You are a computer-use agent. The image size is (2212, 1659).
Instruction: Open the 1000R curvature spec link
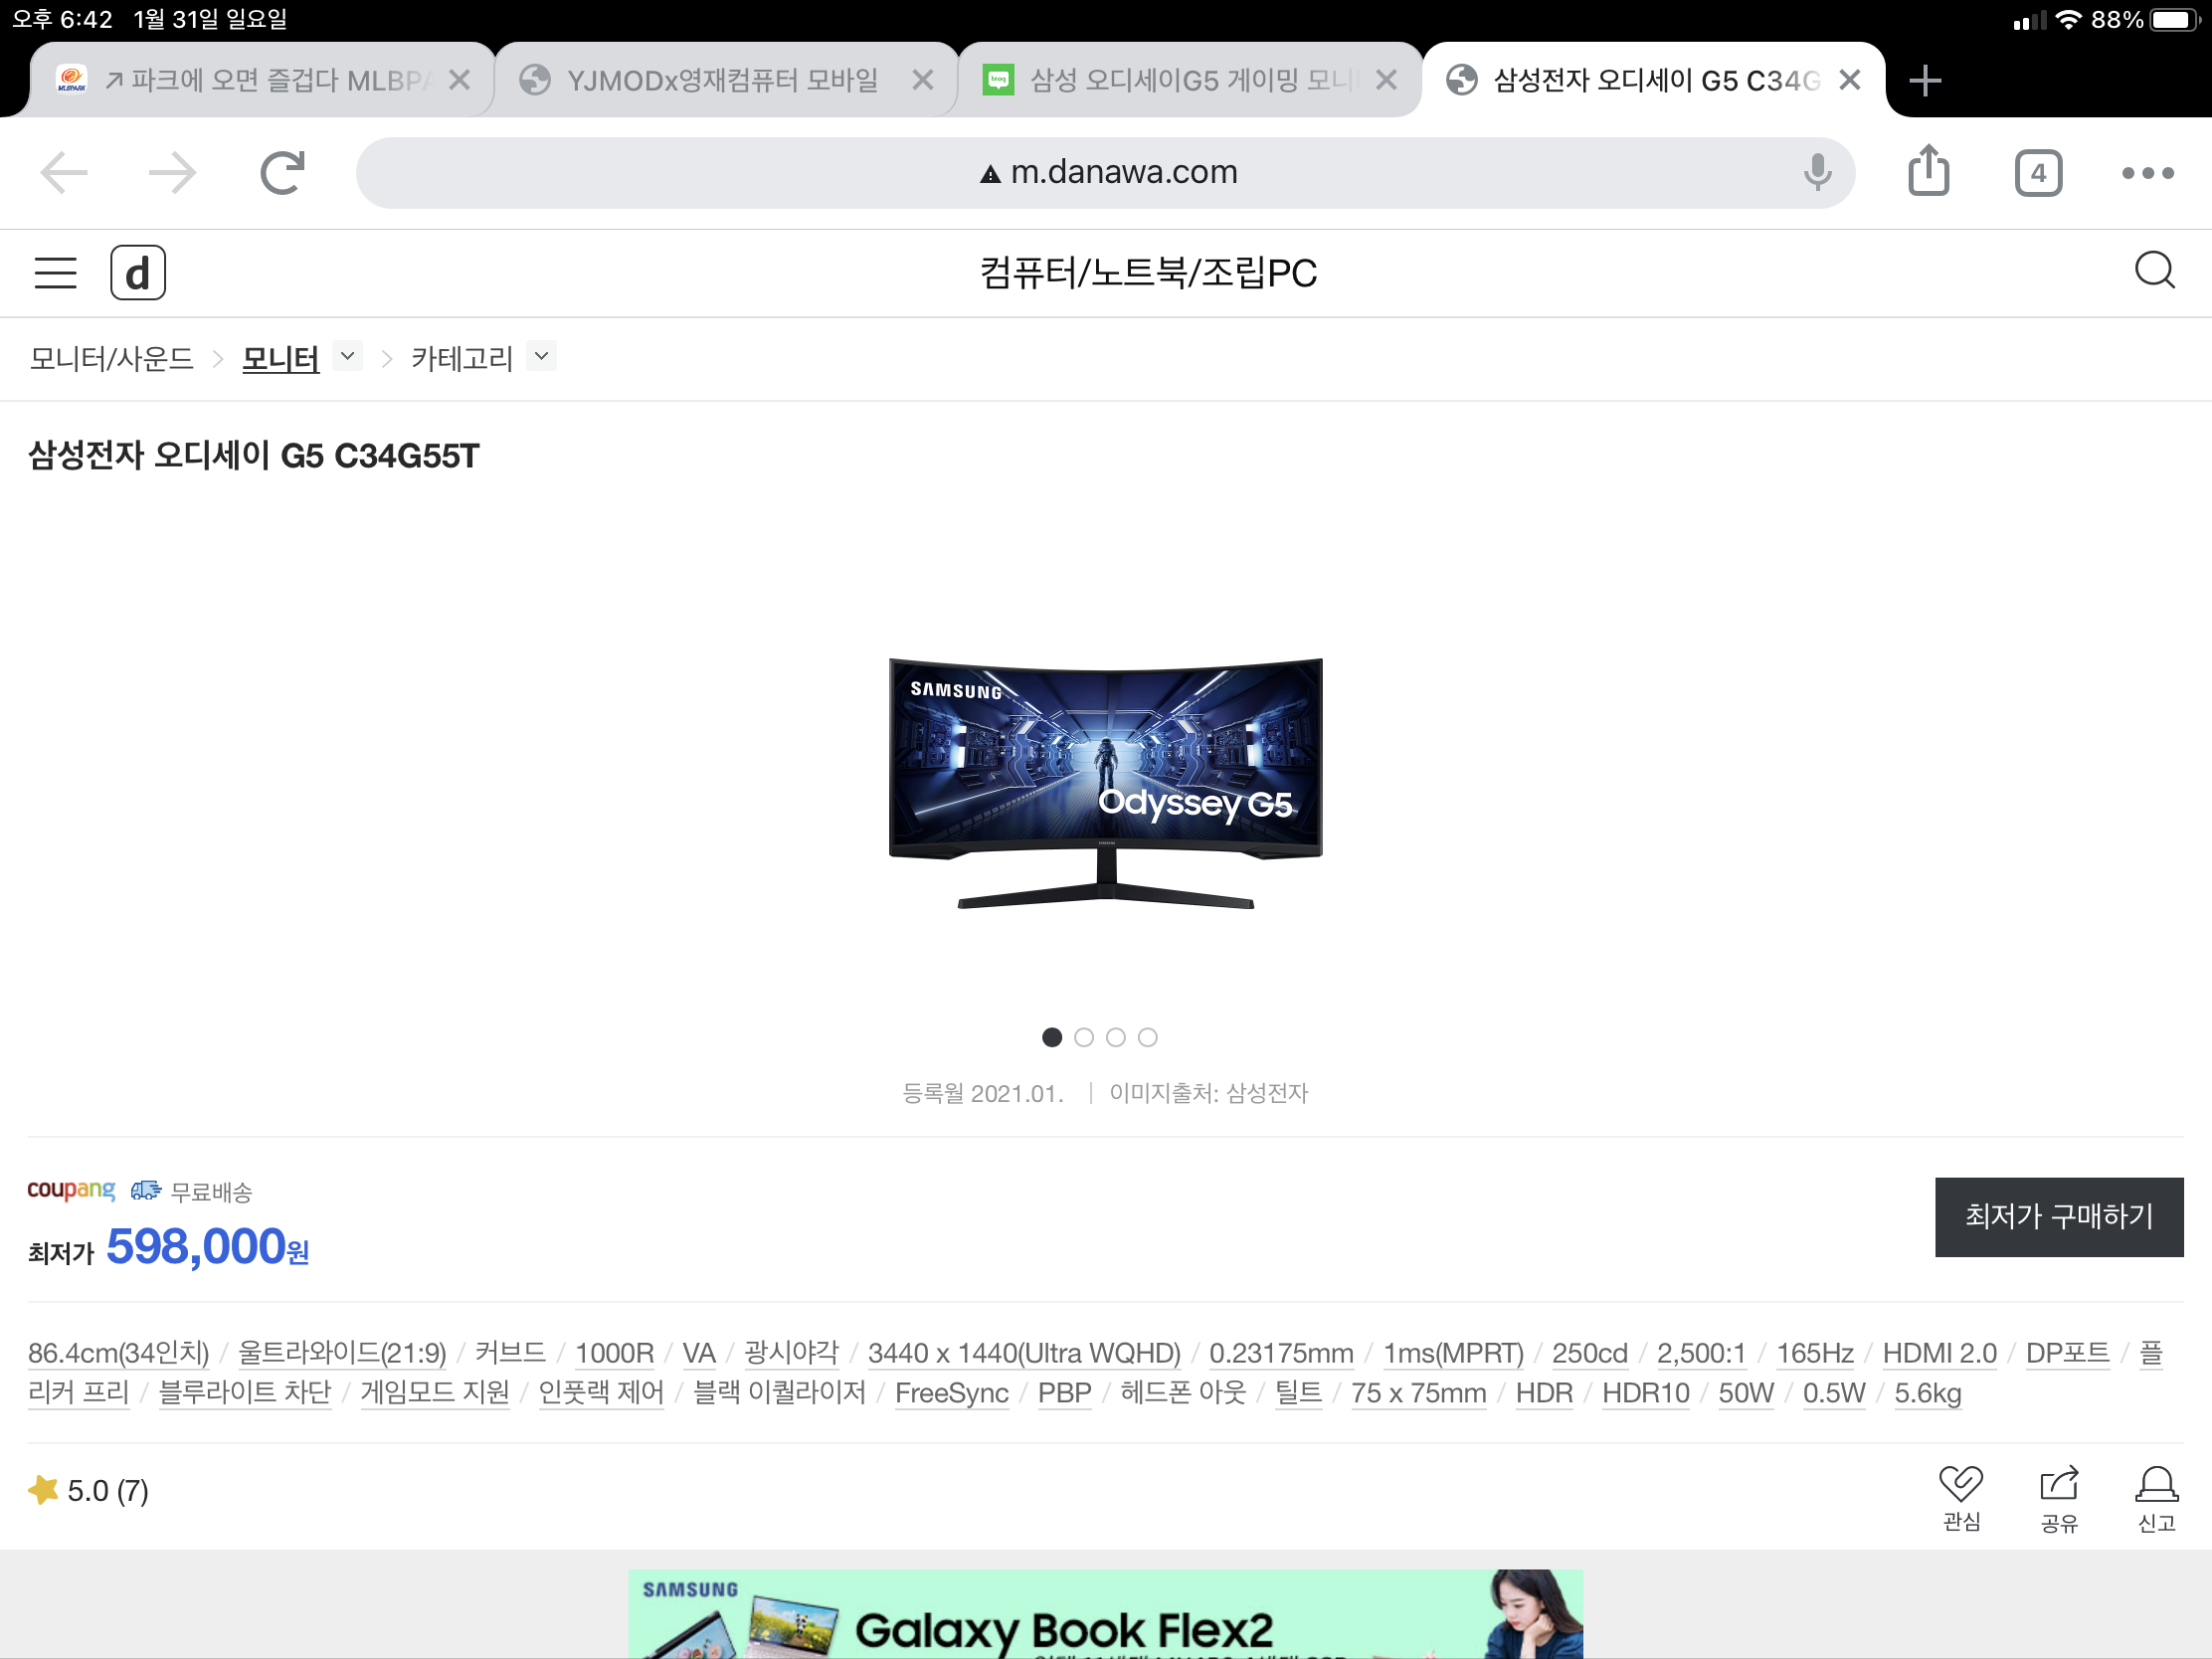coord(614,1353)
